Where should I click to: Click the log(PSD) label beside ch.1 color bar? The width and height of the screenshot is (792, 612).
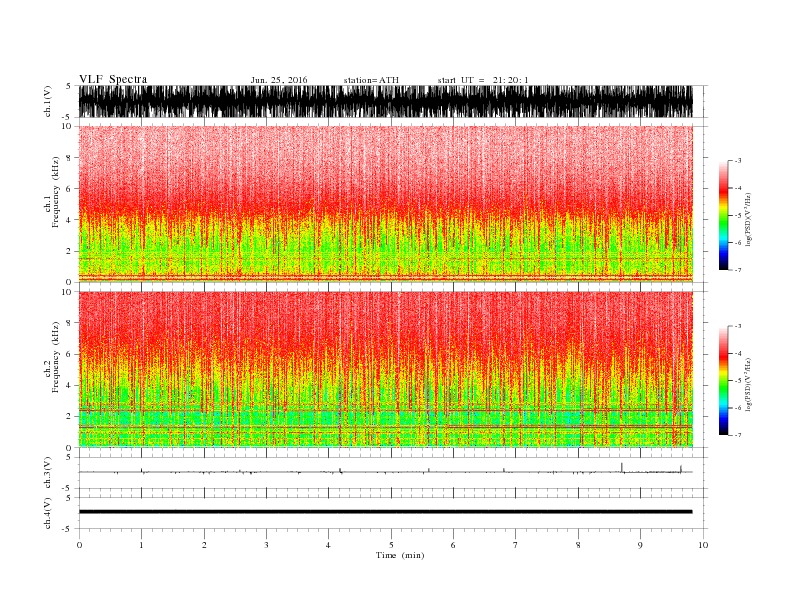coord(748,219)
